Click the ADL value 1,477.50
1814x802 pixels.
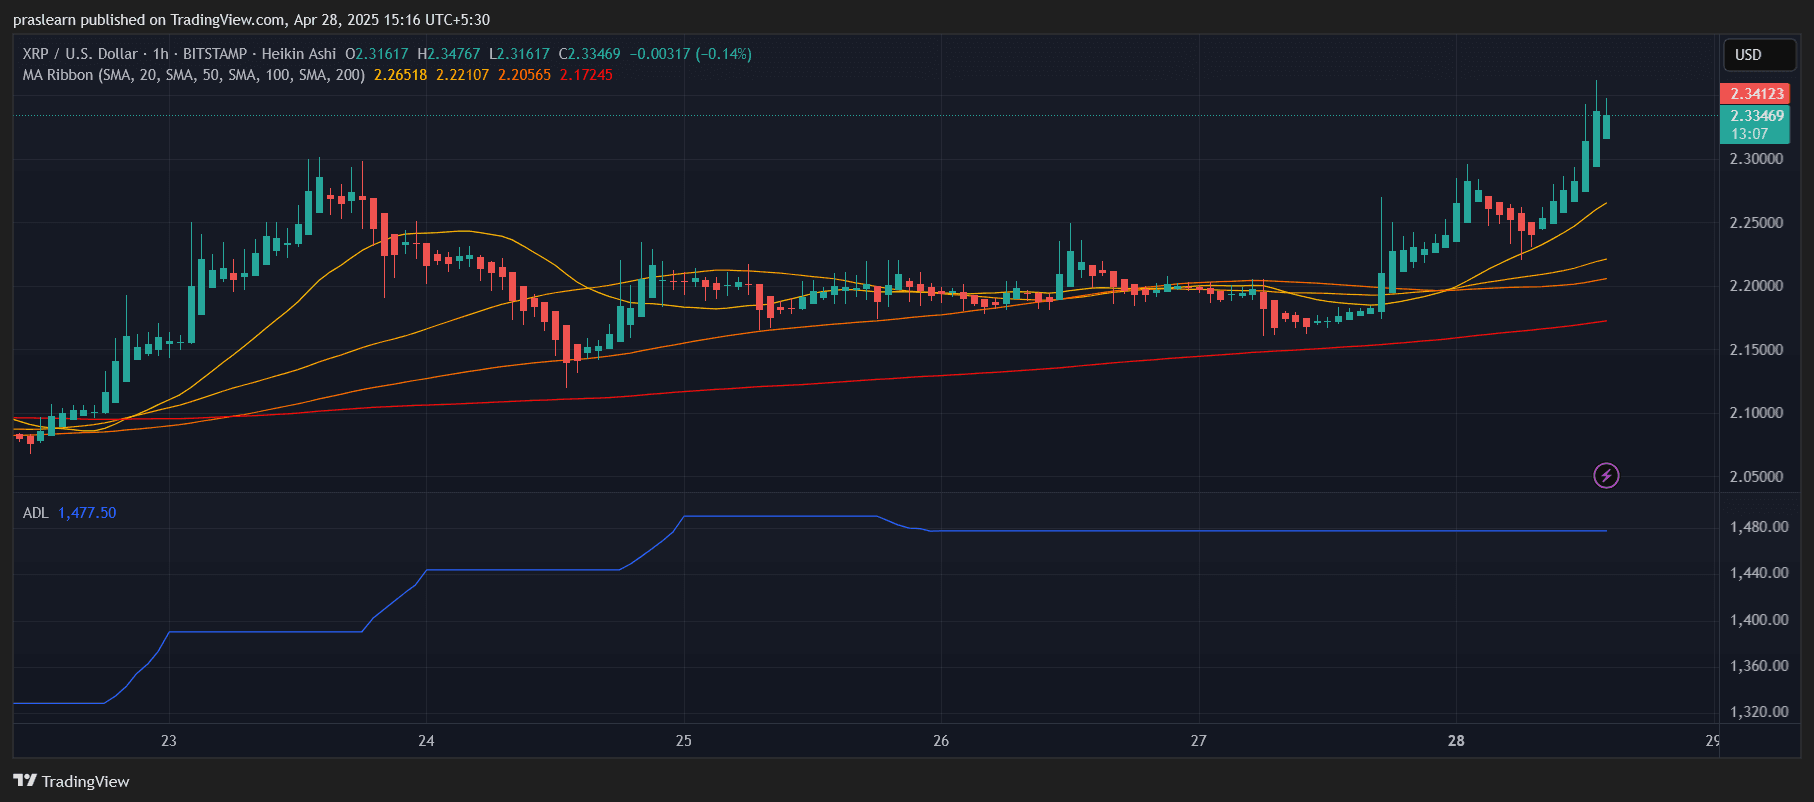point(87,513)
